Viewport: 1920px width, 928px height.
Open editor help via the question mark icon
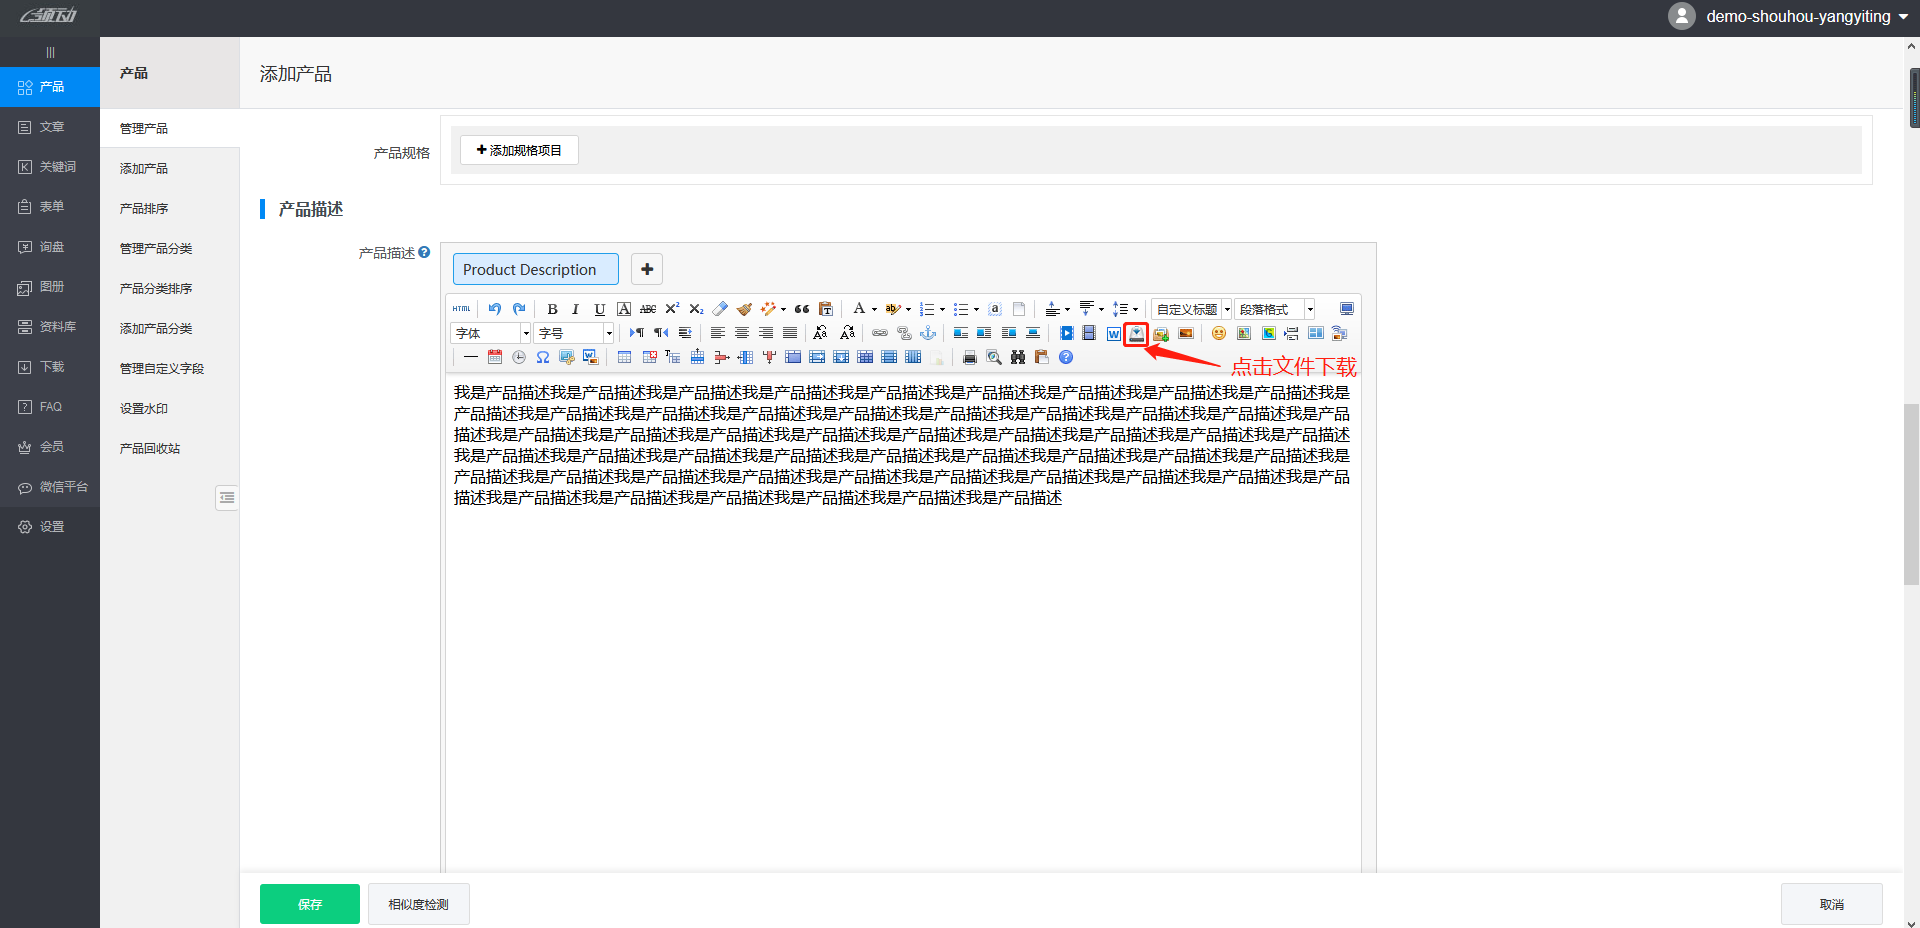(1066, 358)
